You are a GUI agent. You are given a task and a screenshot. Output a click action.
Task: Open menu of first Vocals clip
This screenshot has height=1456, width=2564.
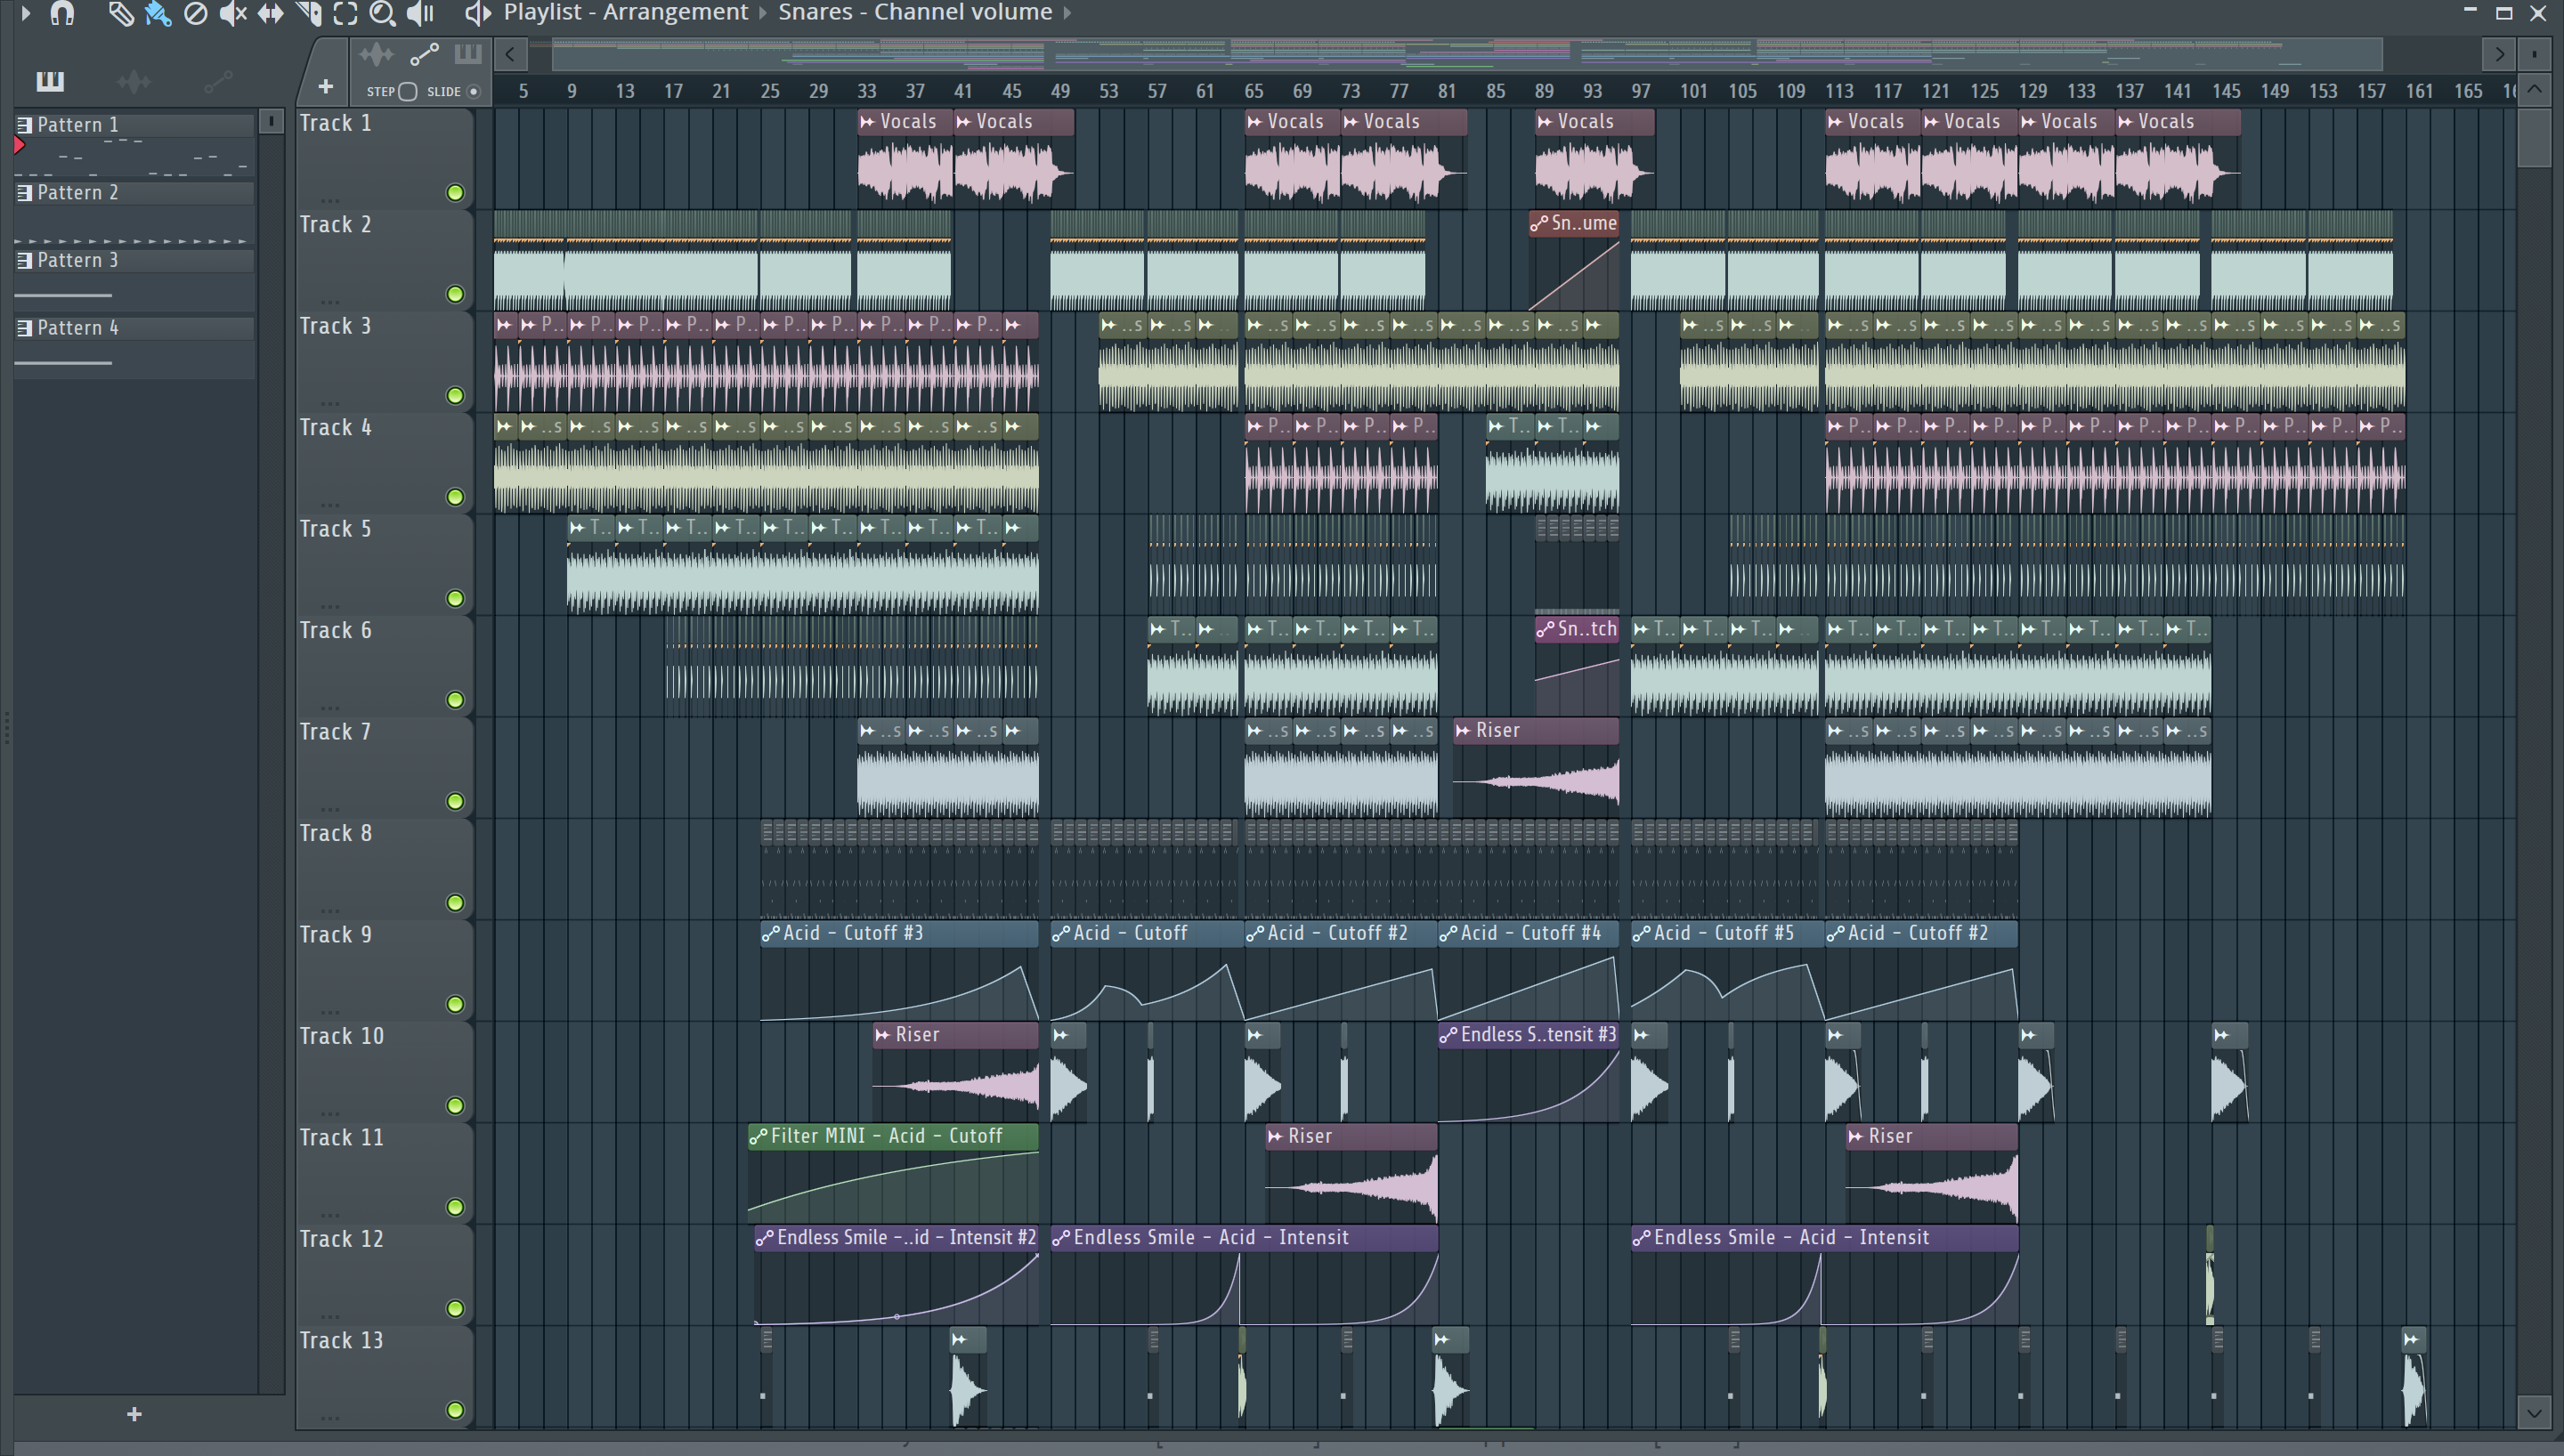point(868,122)
